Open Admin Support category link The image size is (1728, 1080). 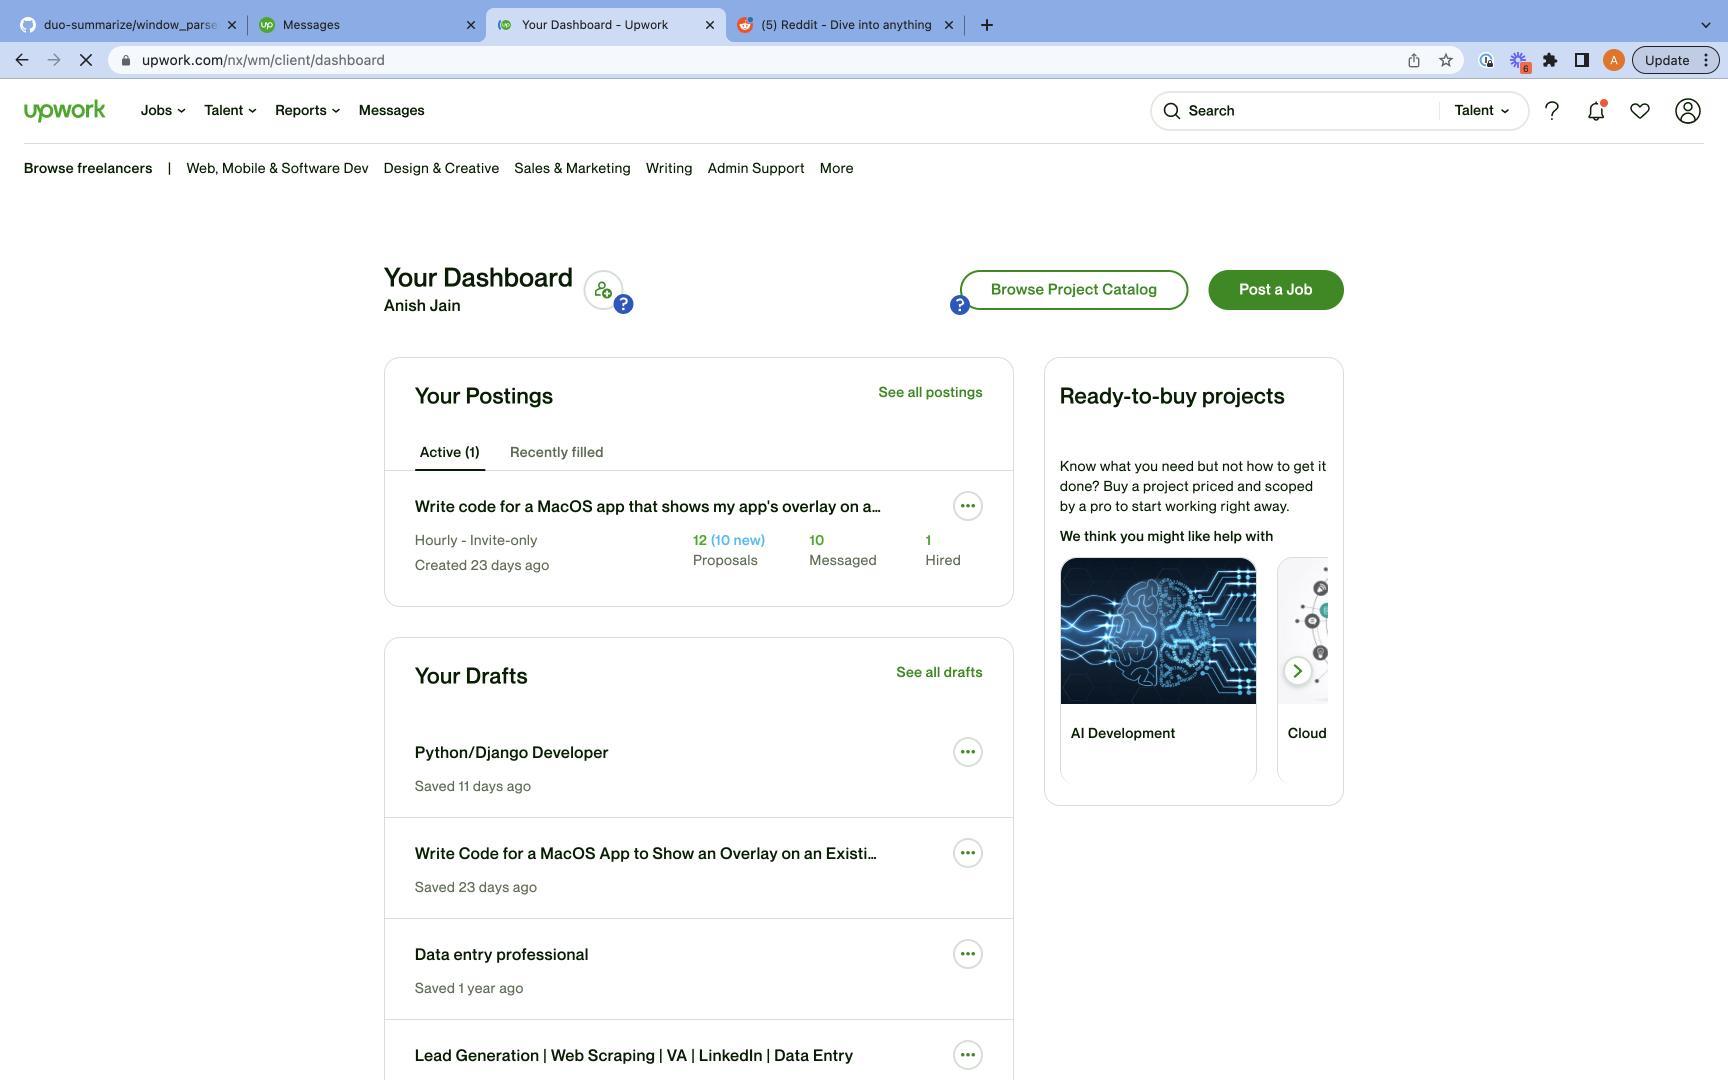pos(756,168)
